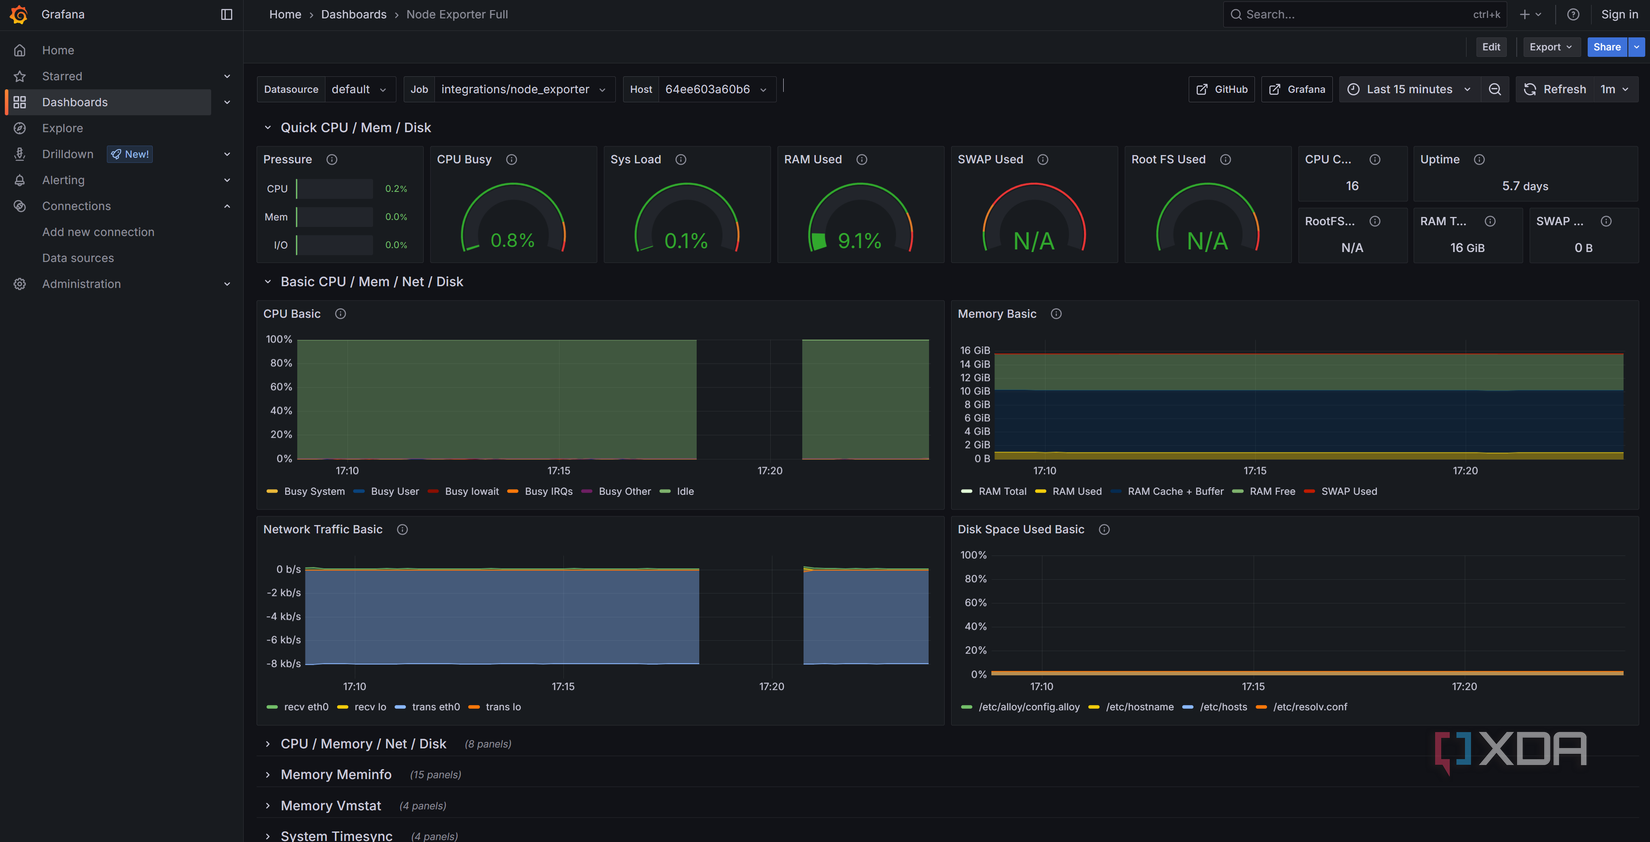Image resolution: width=1650 pixels, height=842 pixels.
Task: Click the zoom out time range icon
Action: click(x=1495, y=89)
